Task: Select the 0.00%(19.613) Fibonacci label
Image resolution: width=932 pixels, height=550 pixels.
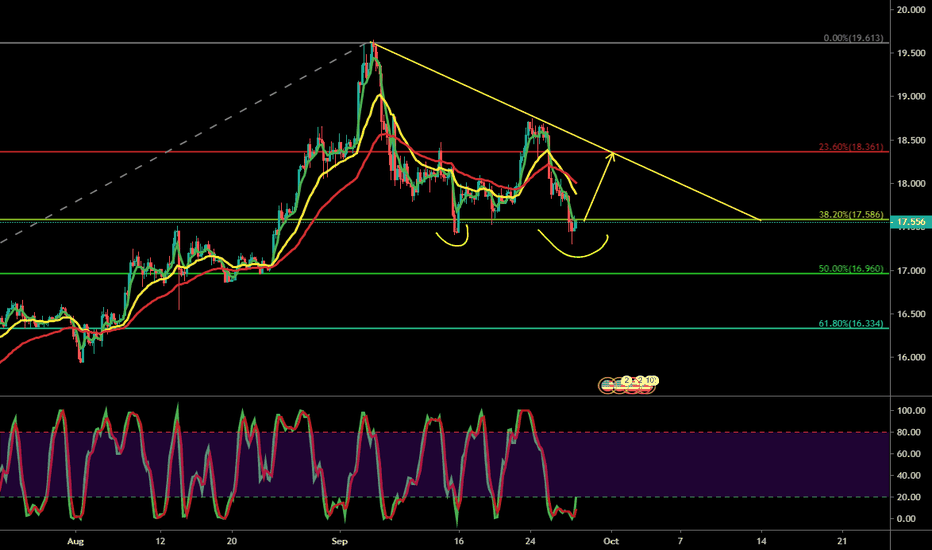Action: point(853,38)
